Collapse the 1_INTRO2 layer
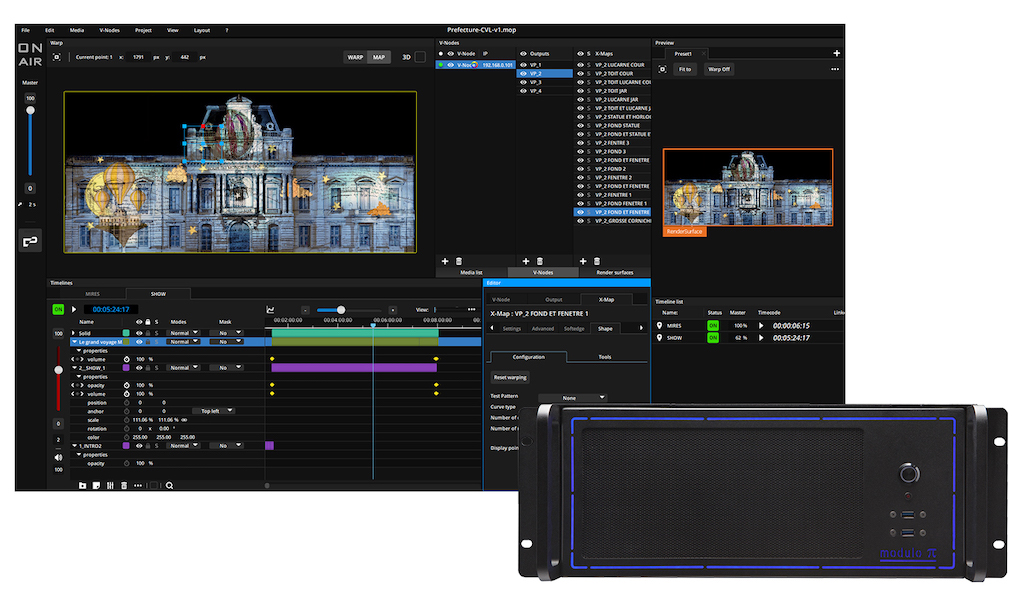 [74, 446]
